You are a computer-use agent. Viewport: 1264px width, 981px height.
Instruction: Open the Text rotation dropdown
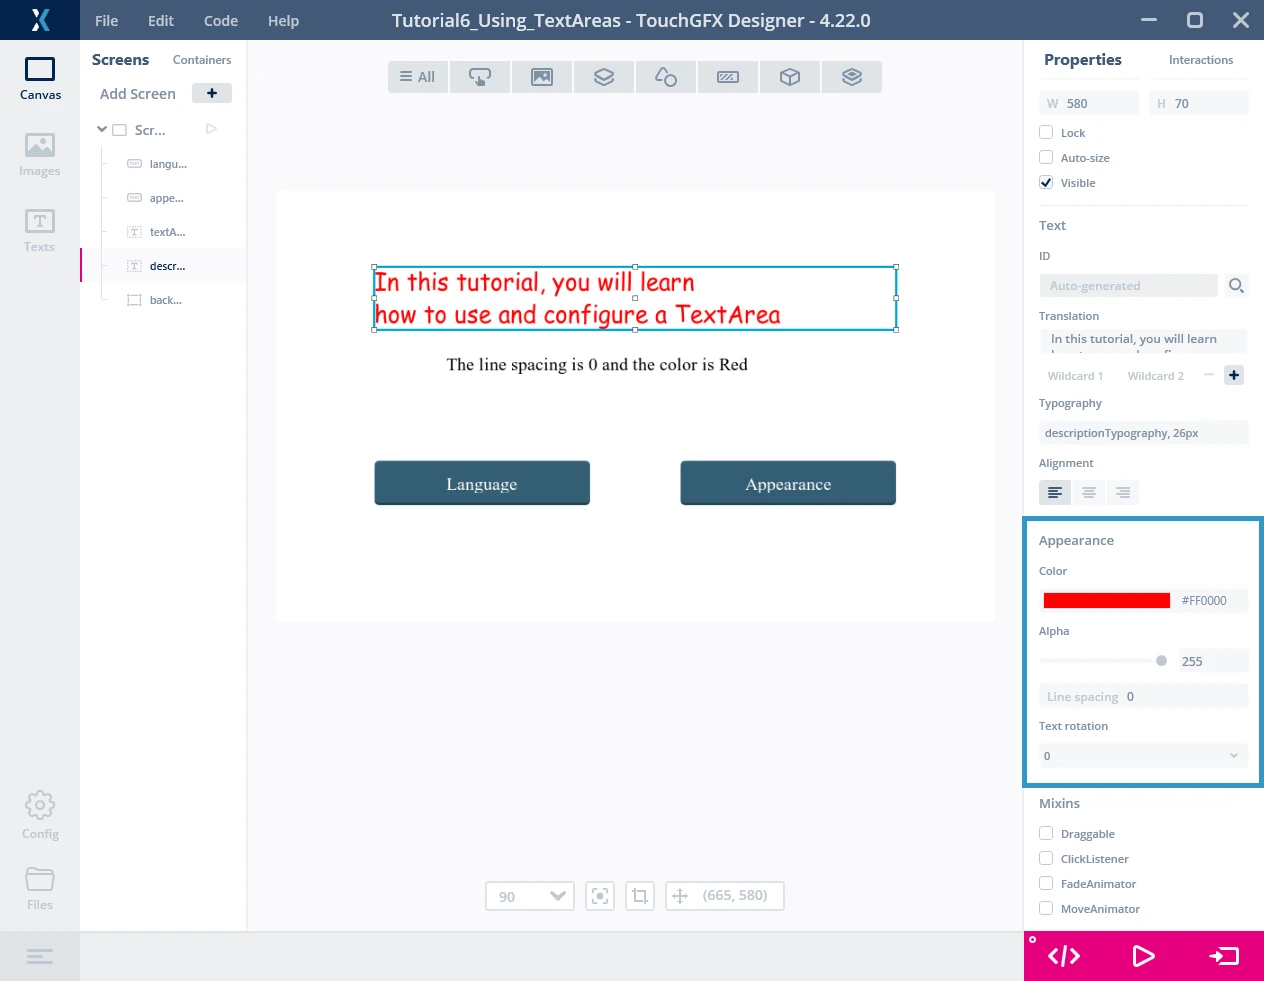point(1143,756)
